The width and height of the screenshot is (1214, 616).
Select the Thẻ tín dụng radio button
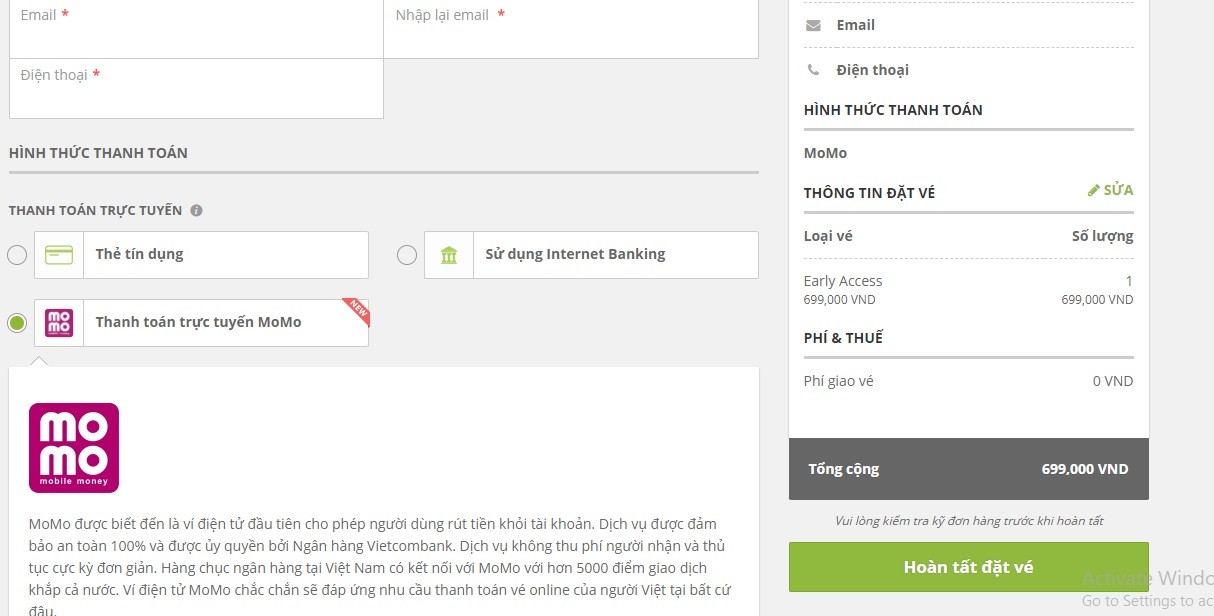[x=17, y=255]
